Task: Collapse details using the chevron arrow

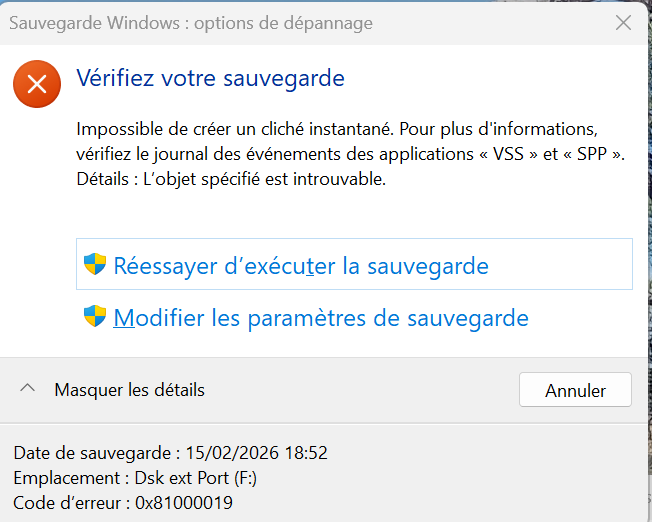Action: tap(28, 389)
